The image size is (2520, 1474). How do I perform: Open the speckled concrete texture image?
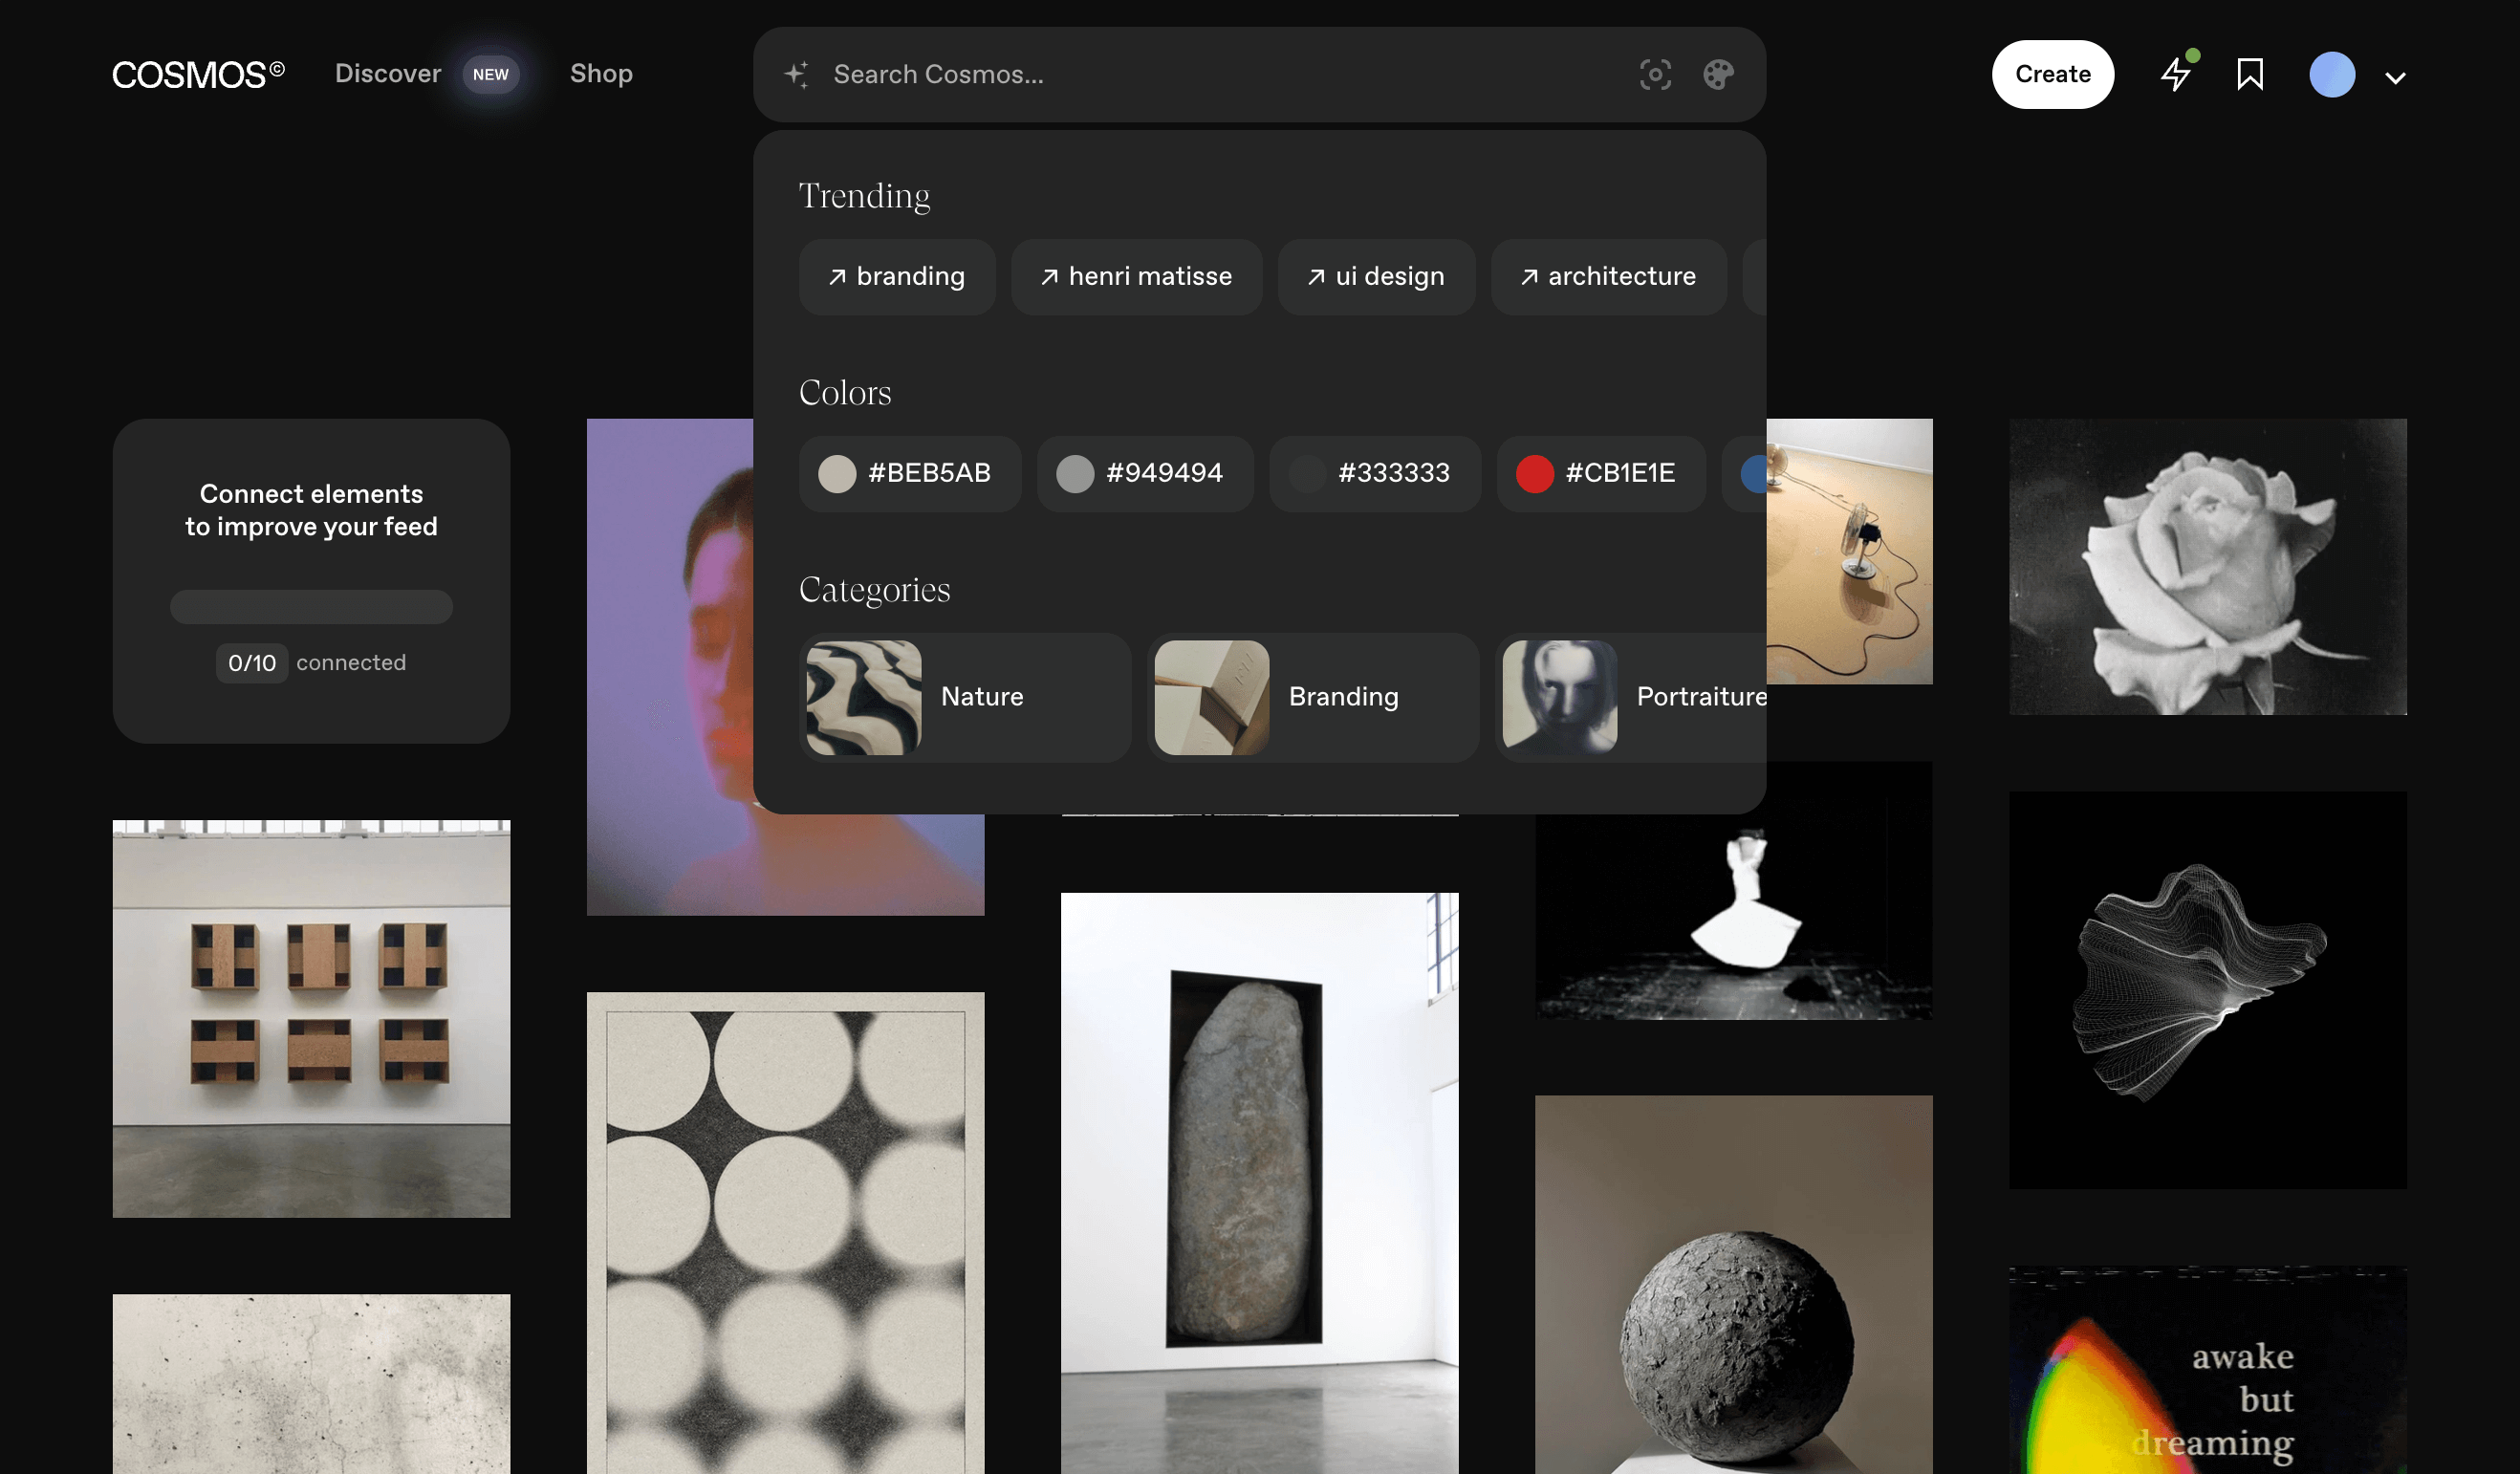311,1384
